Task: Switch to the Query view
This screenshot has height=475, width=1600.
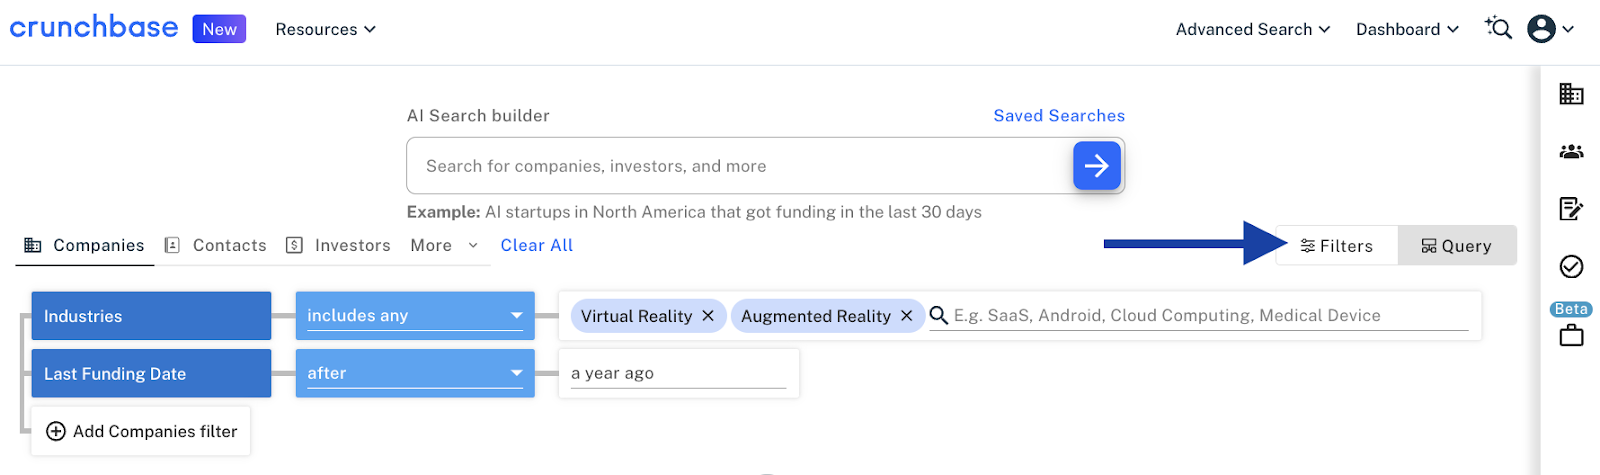Action: click(1456, 246)
